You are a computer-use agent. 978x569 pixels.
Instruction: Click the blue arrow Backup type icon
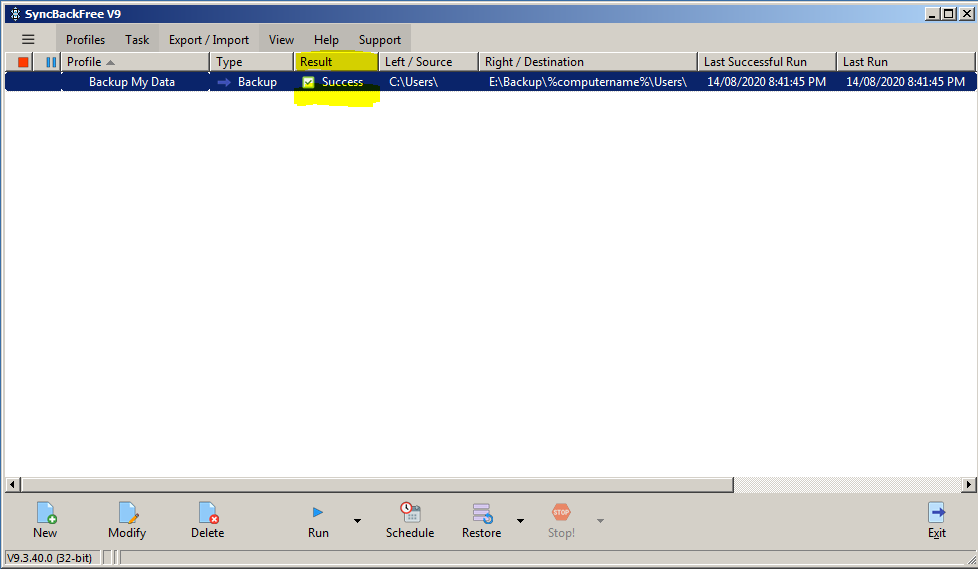tap(224, 82)
